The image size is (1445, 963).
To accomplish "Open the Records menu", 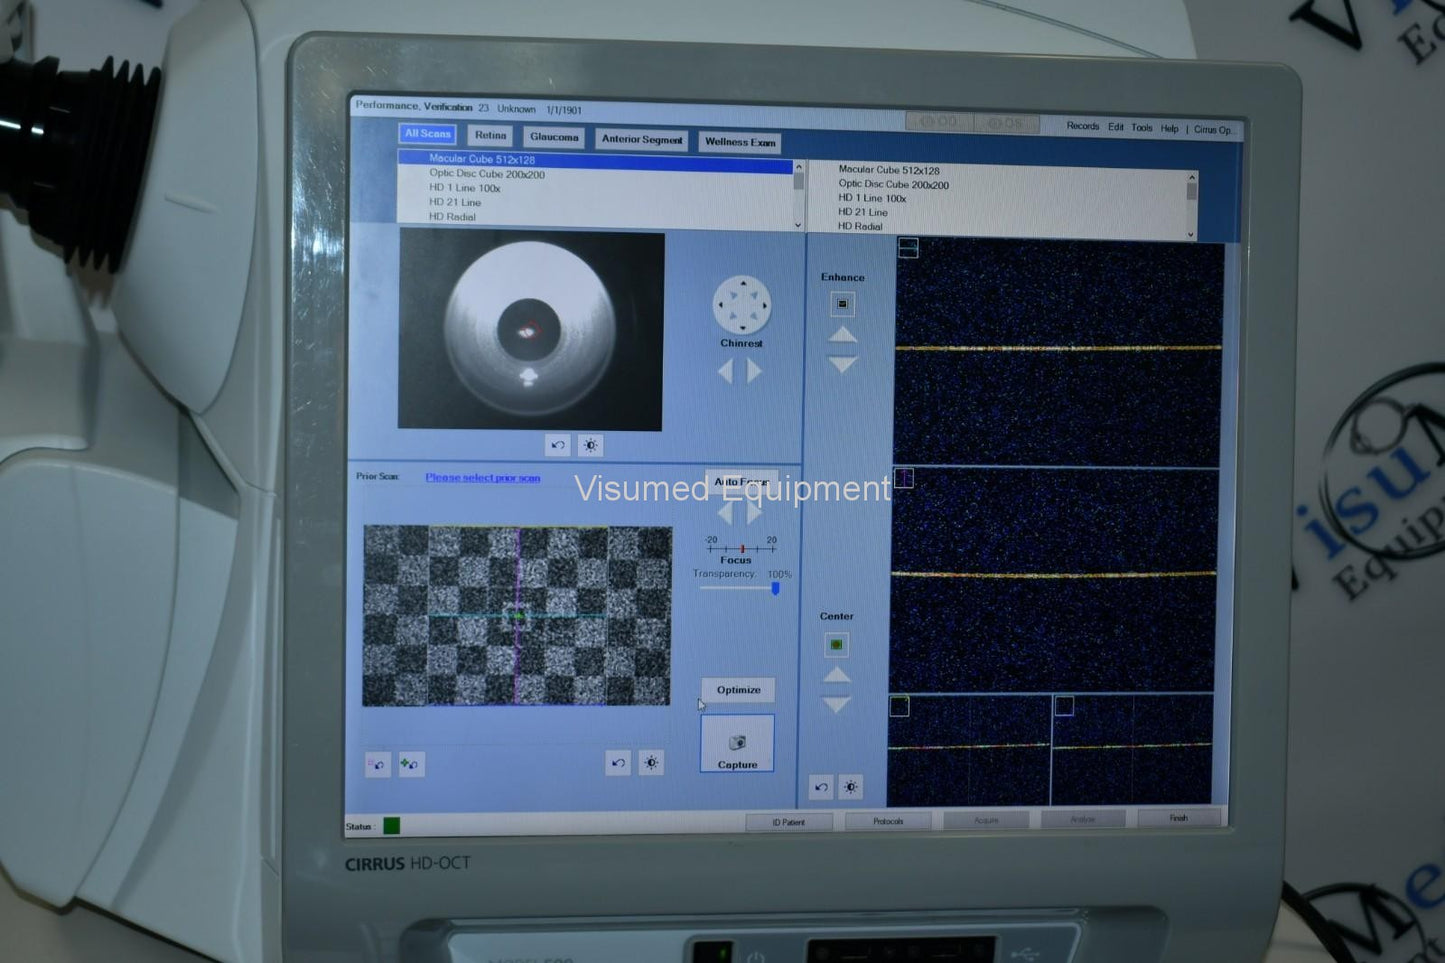I will (1082, 126).
